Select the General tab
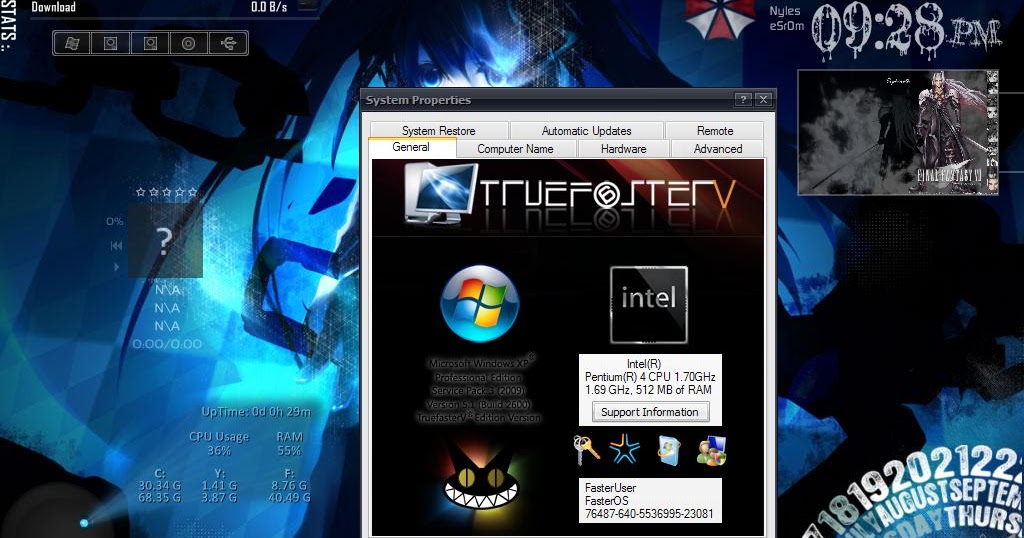 (x=411, y=148)
